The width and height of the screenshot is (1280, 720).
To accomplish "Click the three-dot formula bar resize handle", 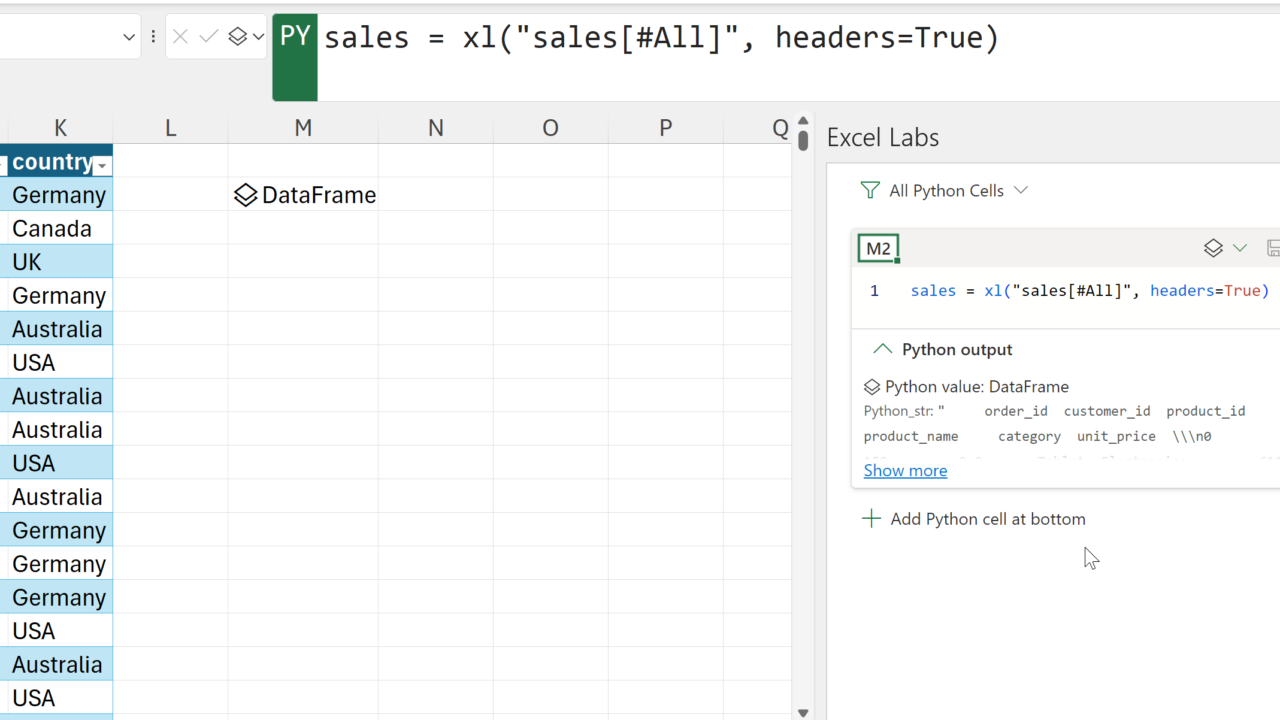I will (153, 37).
